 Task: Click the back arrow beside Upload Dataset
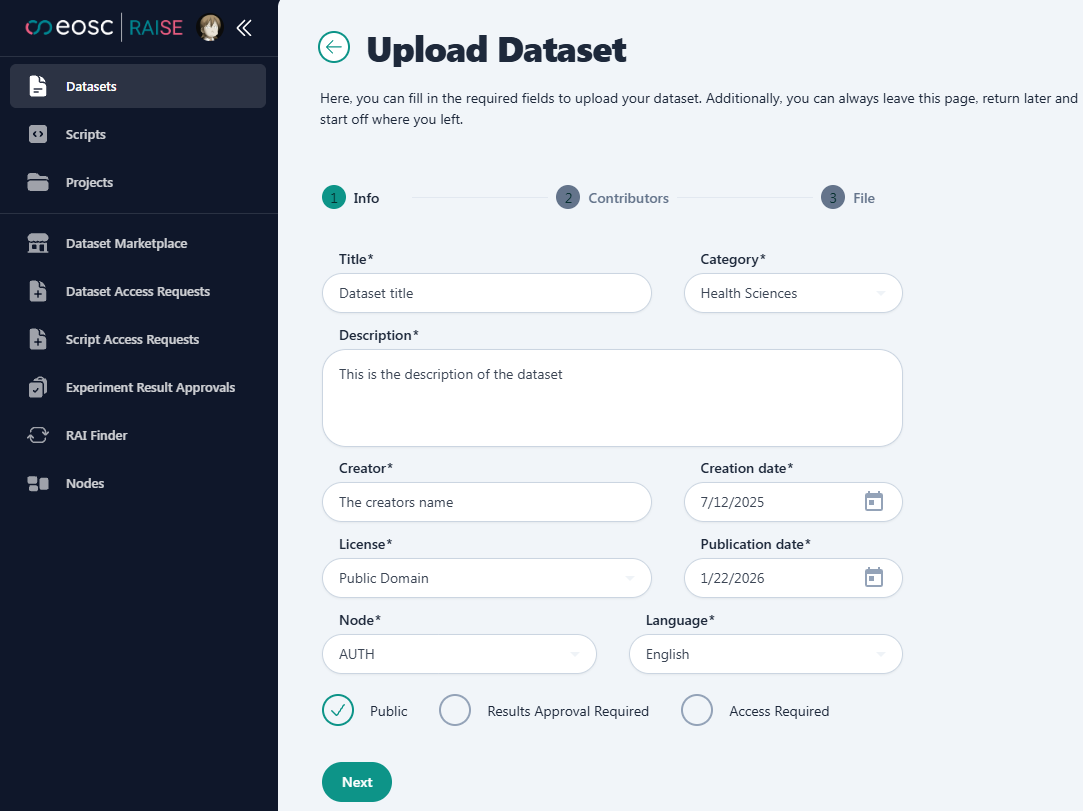pos(334,47)
